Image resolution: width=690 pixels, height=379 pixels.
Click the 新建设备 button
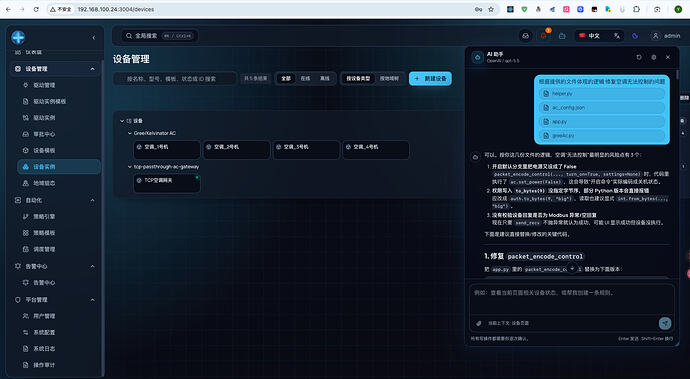click(x=430, y=78)
